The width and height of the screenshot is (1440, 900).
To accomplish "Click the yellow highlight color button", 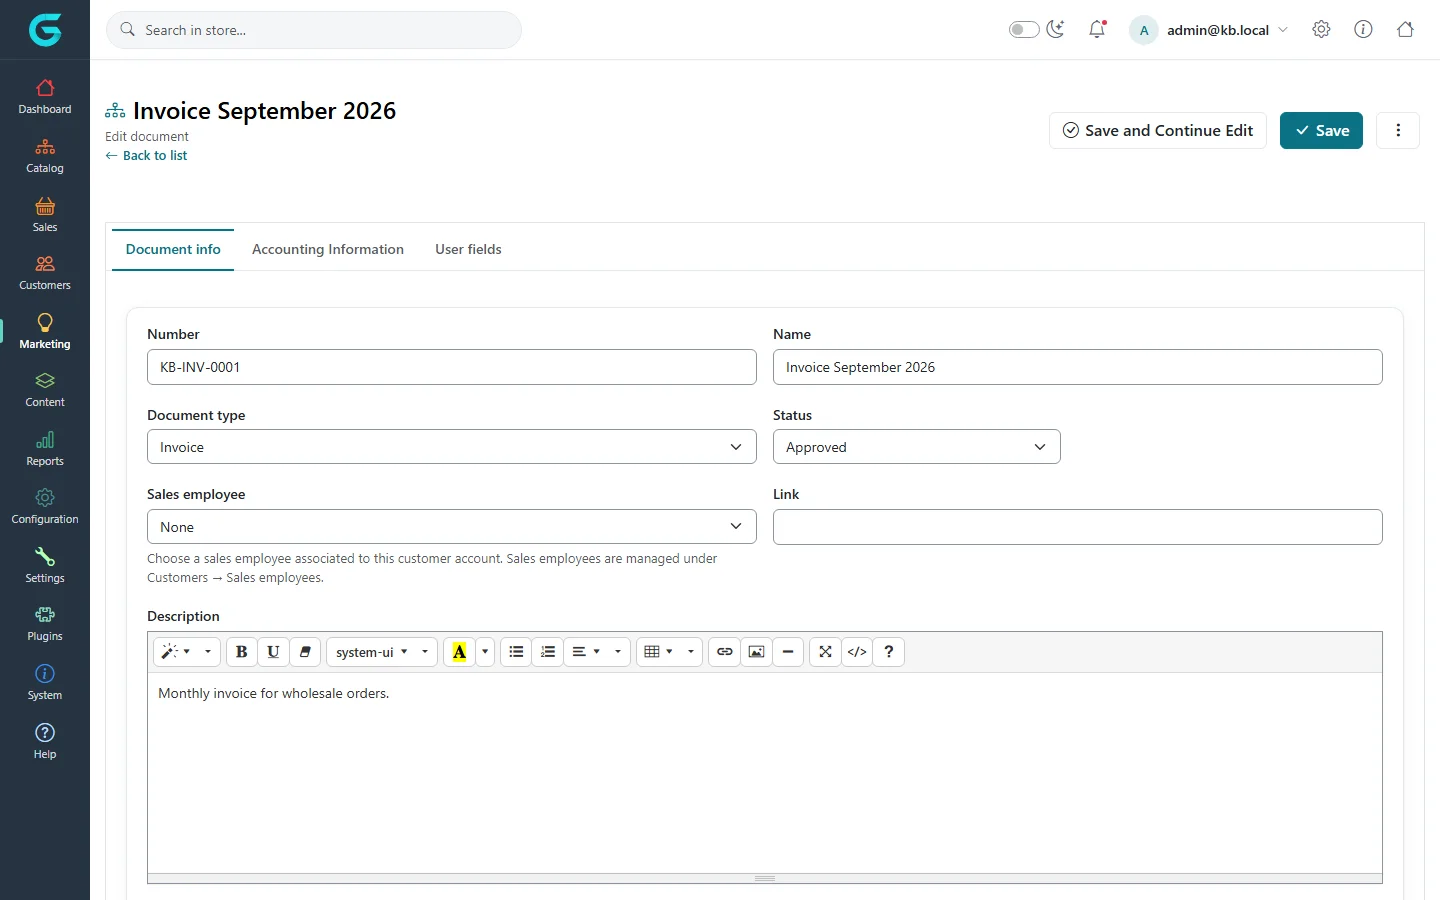I will 459,652.
